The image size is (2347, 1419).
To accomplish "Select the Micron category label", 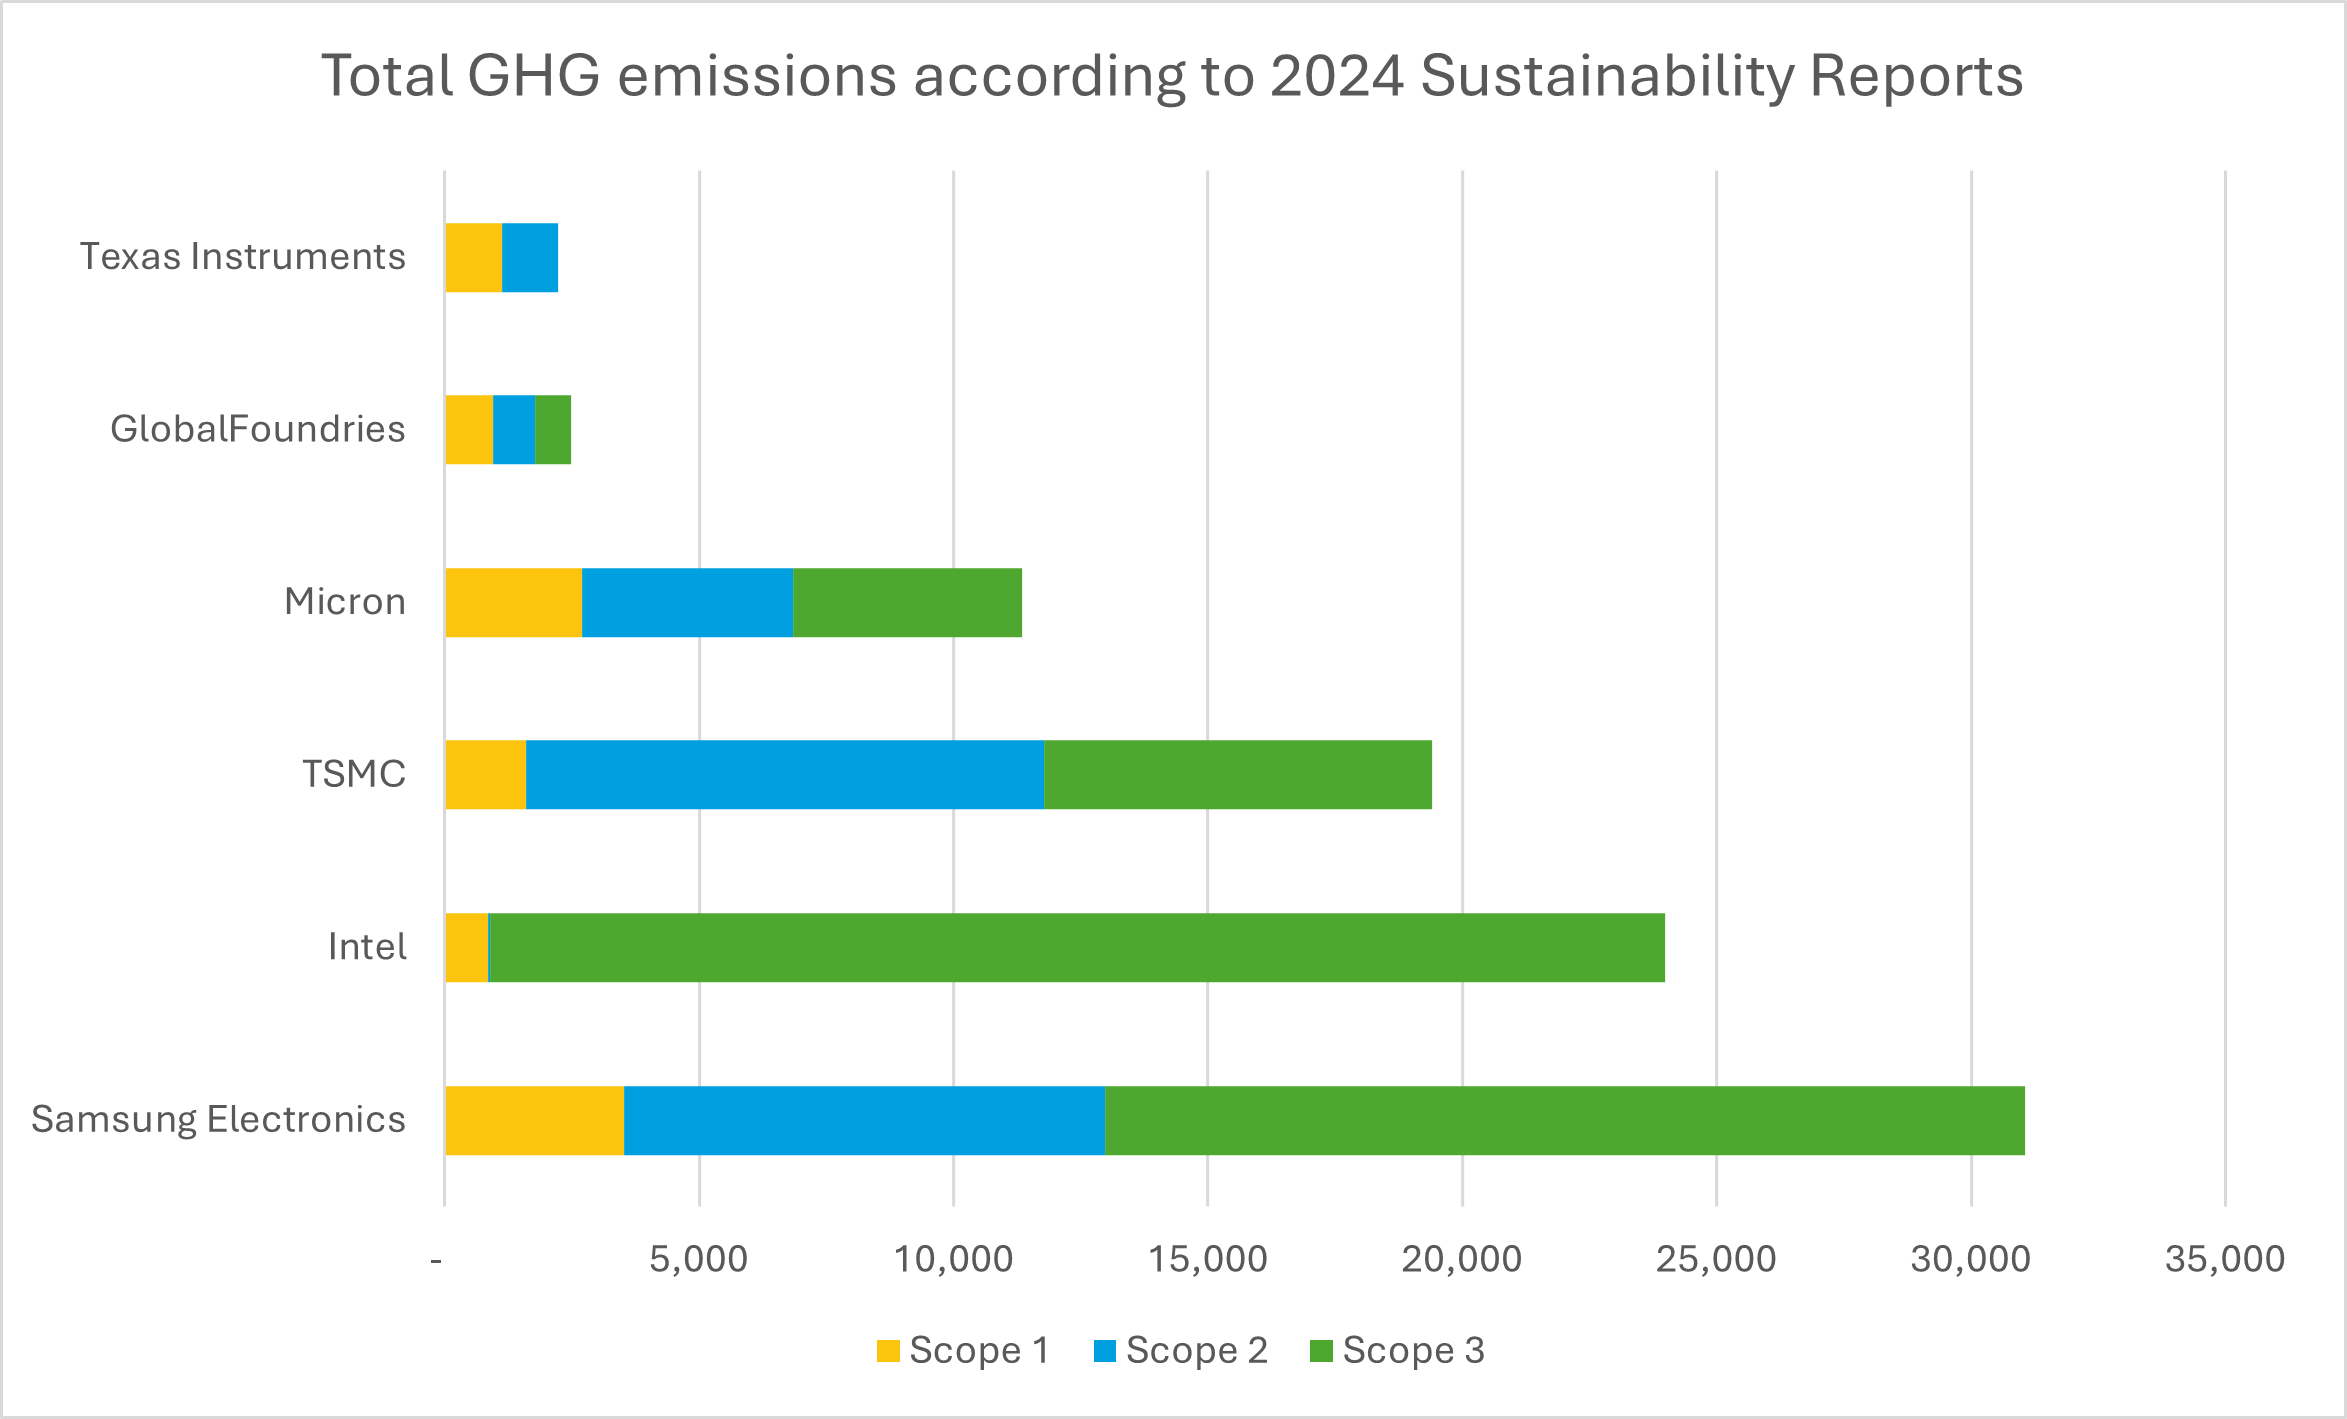I will 345,602.
